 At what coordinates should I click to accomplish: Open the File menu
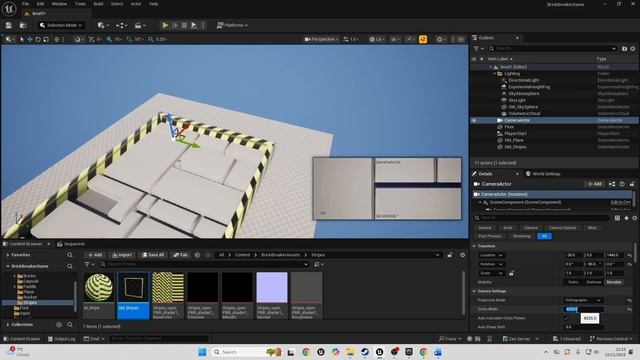[x=25, y=4]
